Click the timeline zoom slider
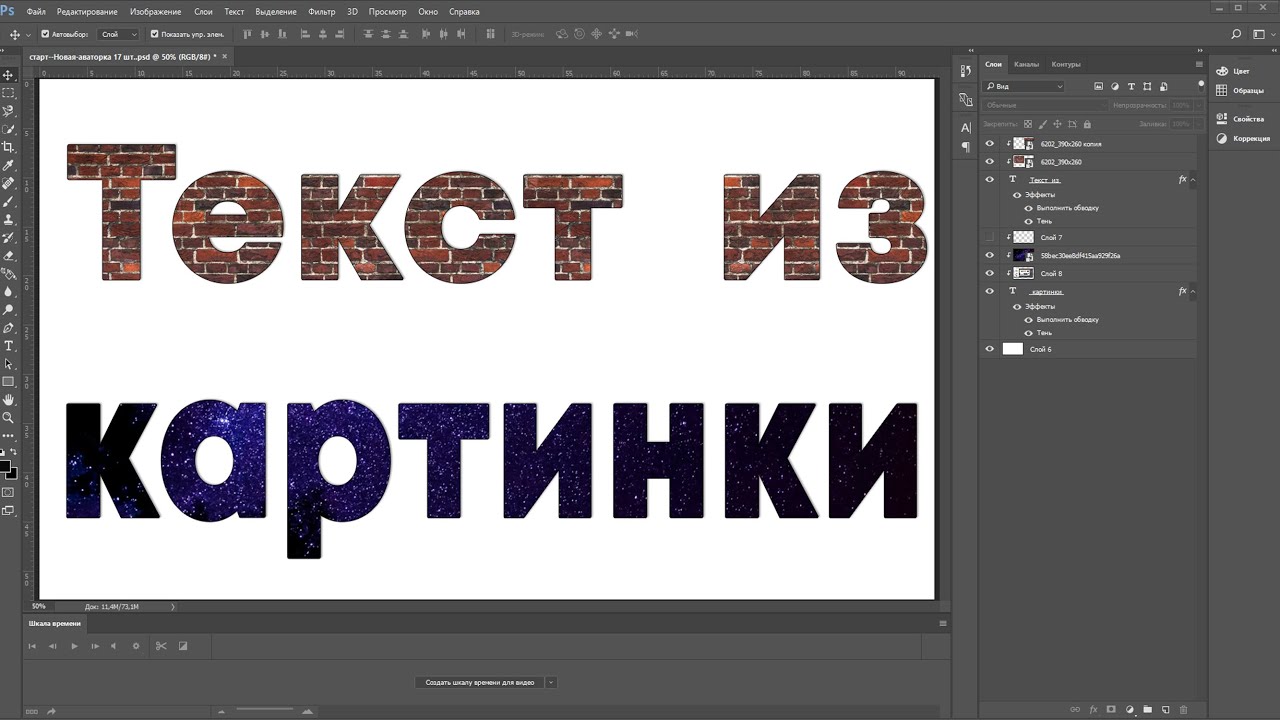The image size is (1280, 720). [x=265, y=711]
